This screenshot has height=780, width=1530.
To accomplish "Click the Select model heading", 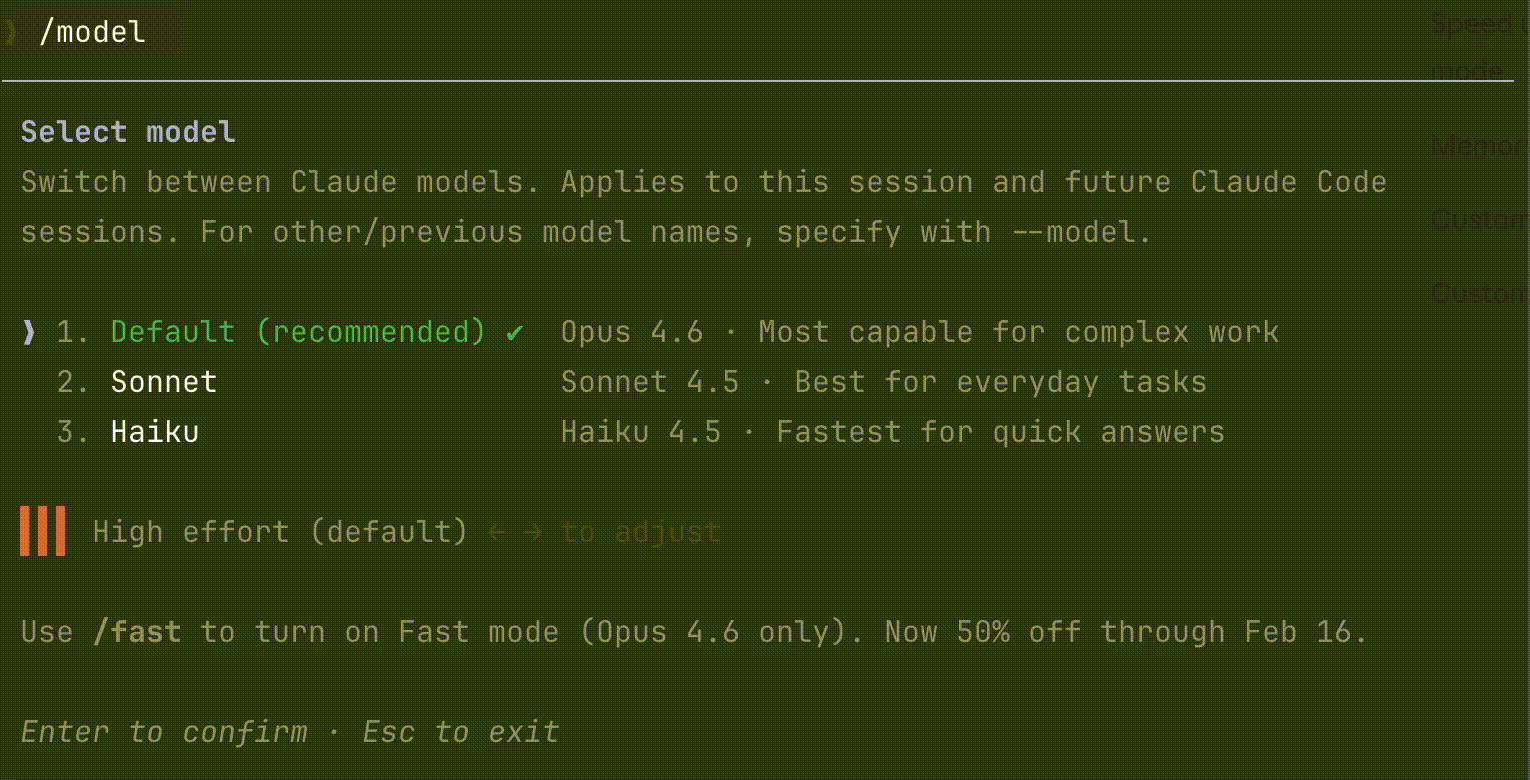I will coord(128,132).
